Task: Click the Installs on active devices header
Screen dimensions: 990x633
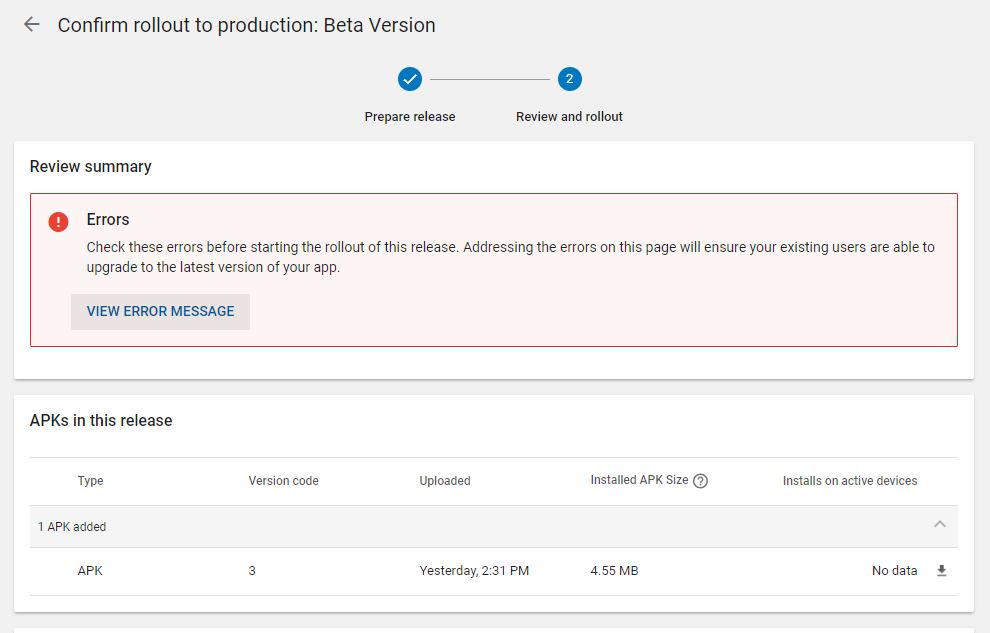Action: (849, 481)
